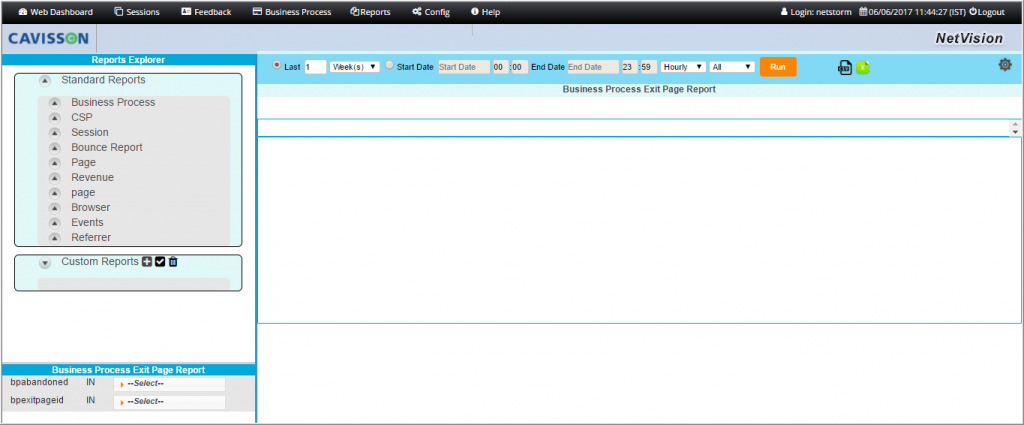Click the CAVISSON logo
The width and height of the screenshot is (1024, 425).
coord(48,39)
